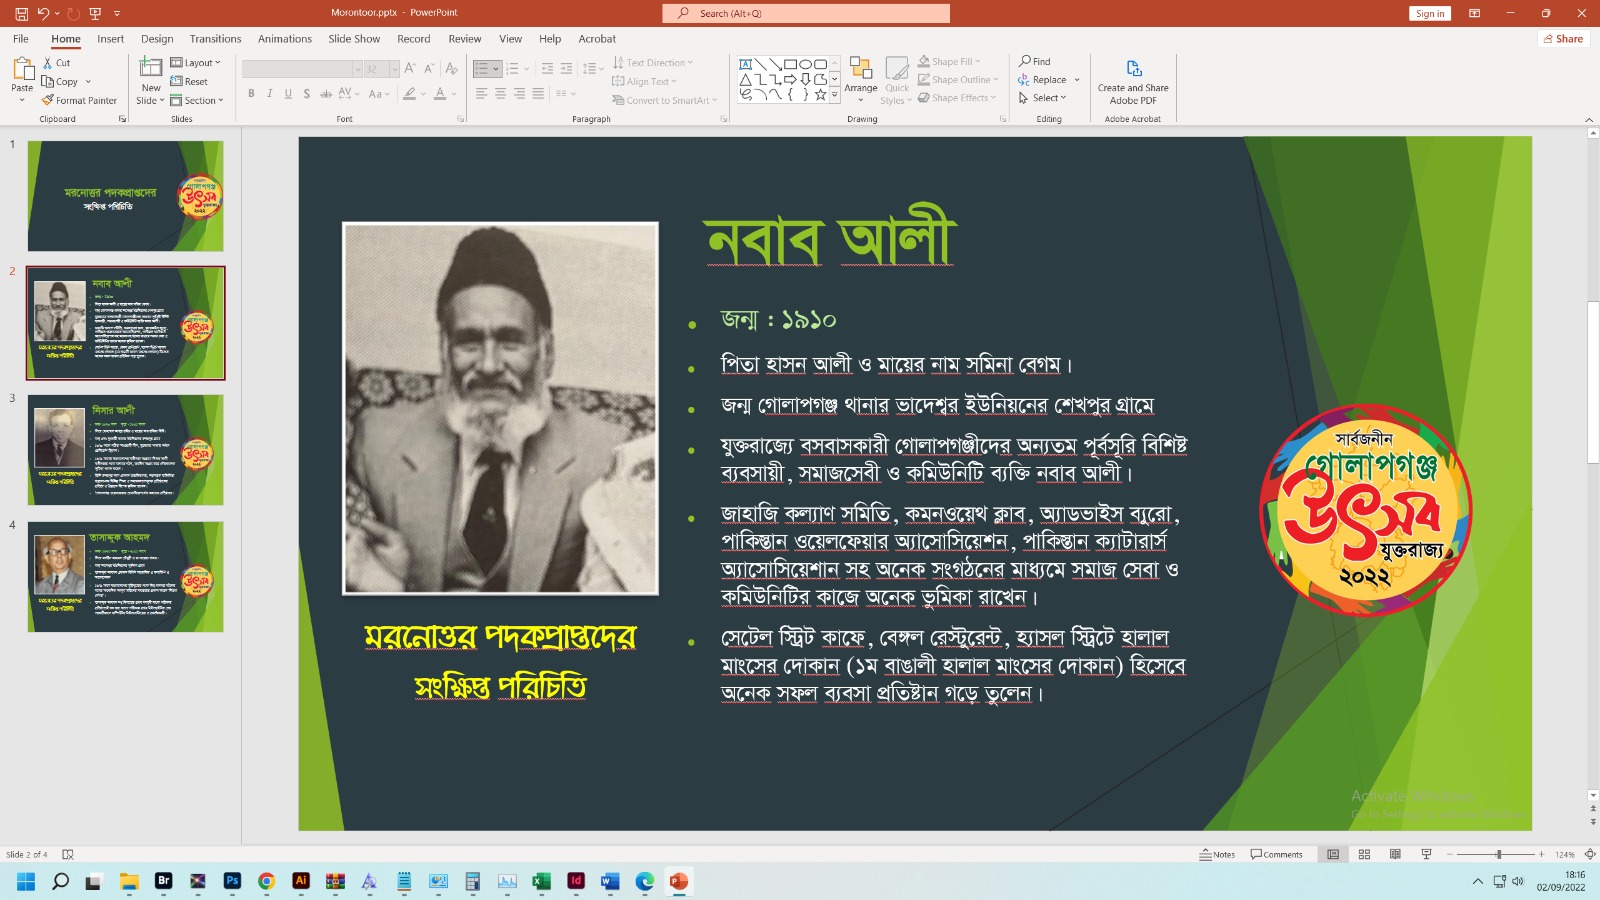Start Slide Show from status bar

(1426, 854)
